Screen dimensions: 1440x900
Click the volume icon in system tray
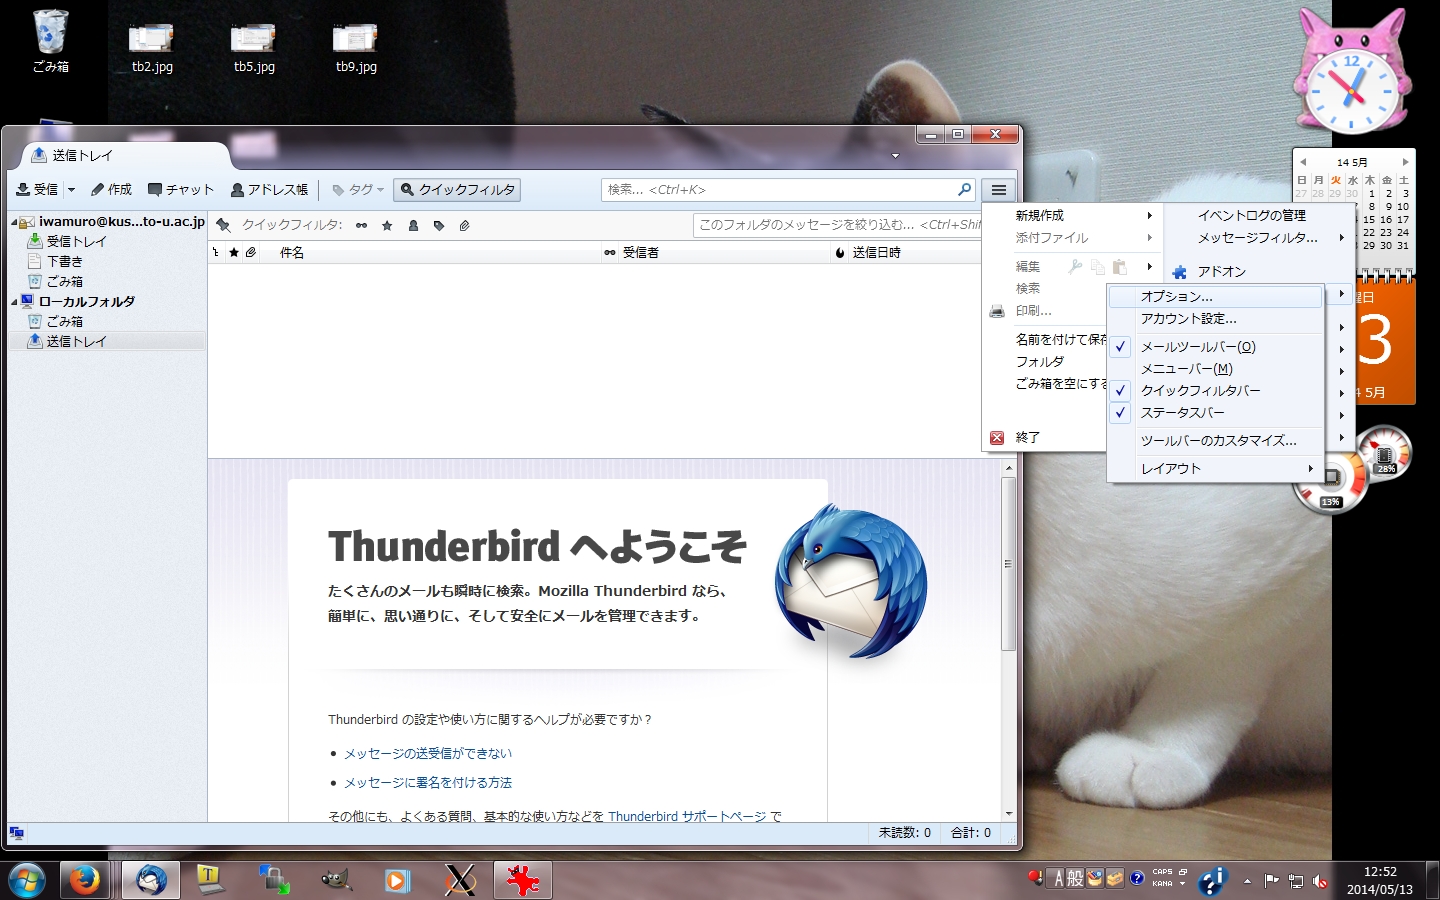pyautogui.click(x=1320, y=881)
